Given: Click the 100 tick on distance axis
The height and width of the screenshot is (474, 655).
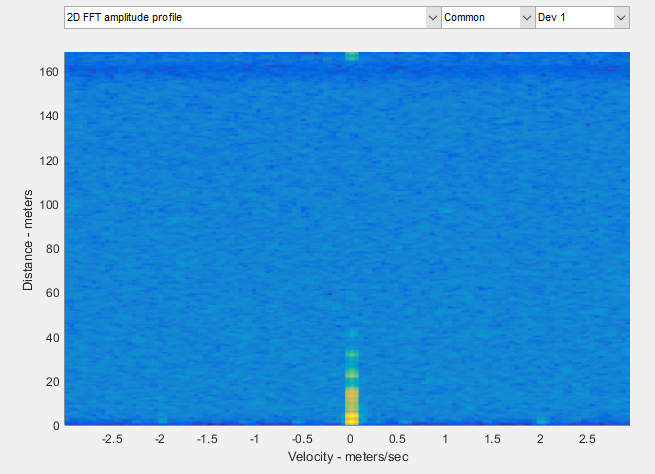Looking at the screenshot, I should click(49, 205).
